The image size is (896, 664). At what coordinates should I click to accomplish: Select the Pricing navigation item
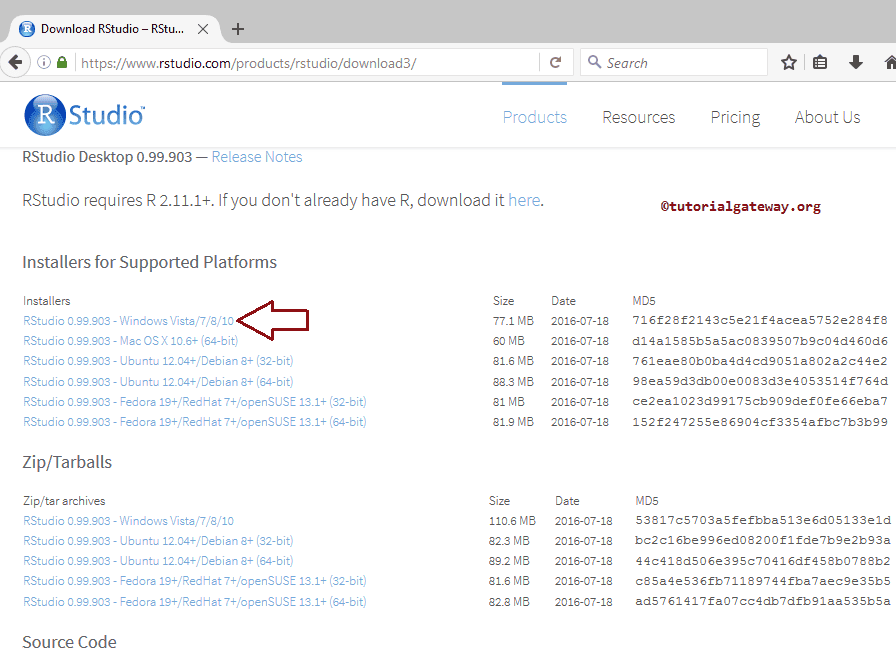pyautogui.click(x=735, y=117)
